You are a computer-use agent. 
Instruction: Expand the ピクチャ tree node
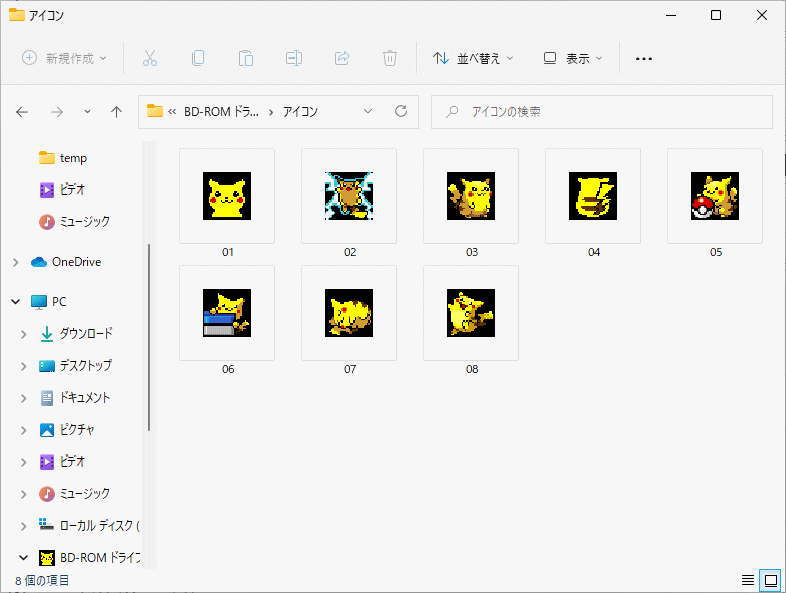click(24, 430)
